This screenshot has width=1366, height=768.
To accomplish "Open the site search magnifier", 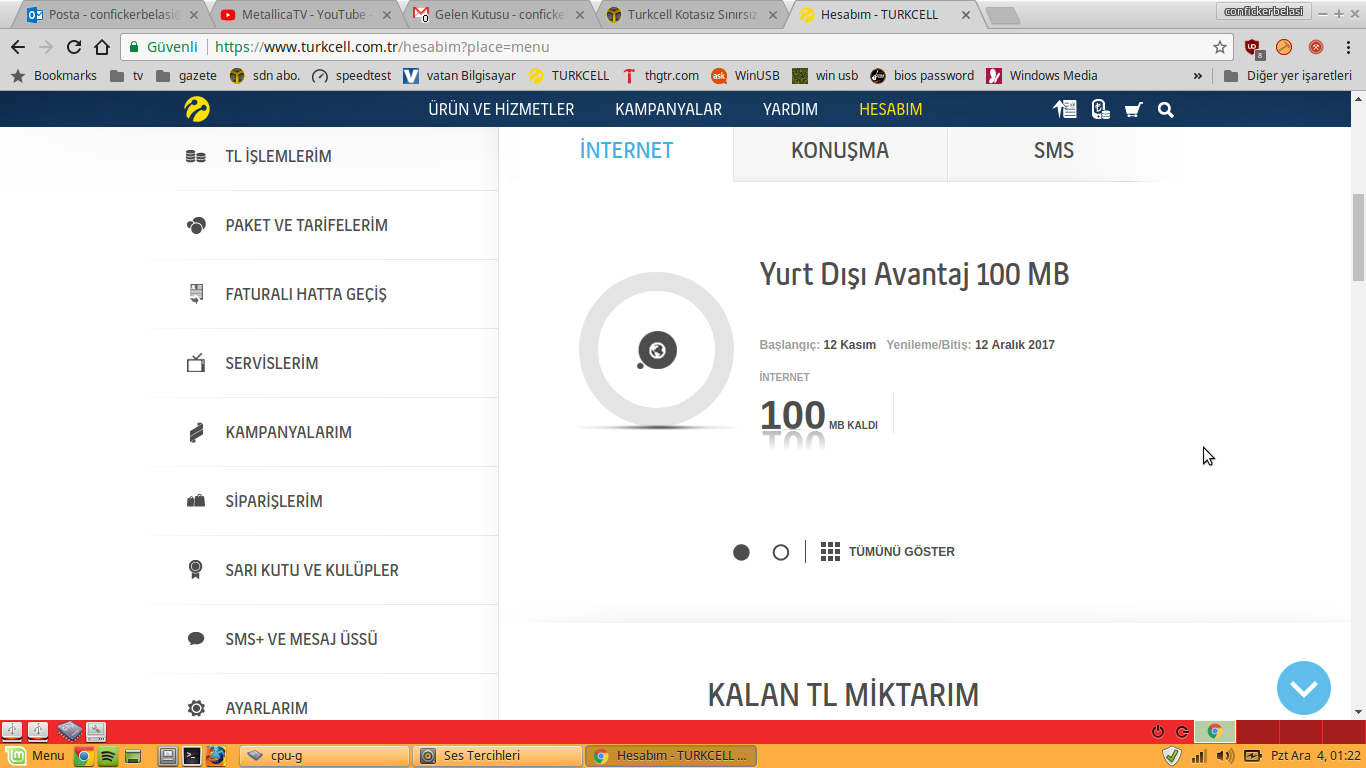I will (x=1165, y=110).
